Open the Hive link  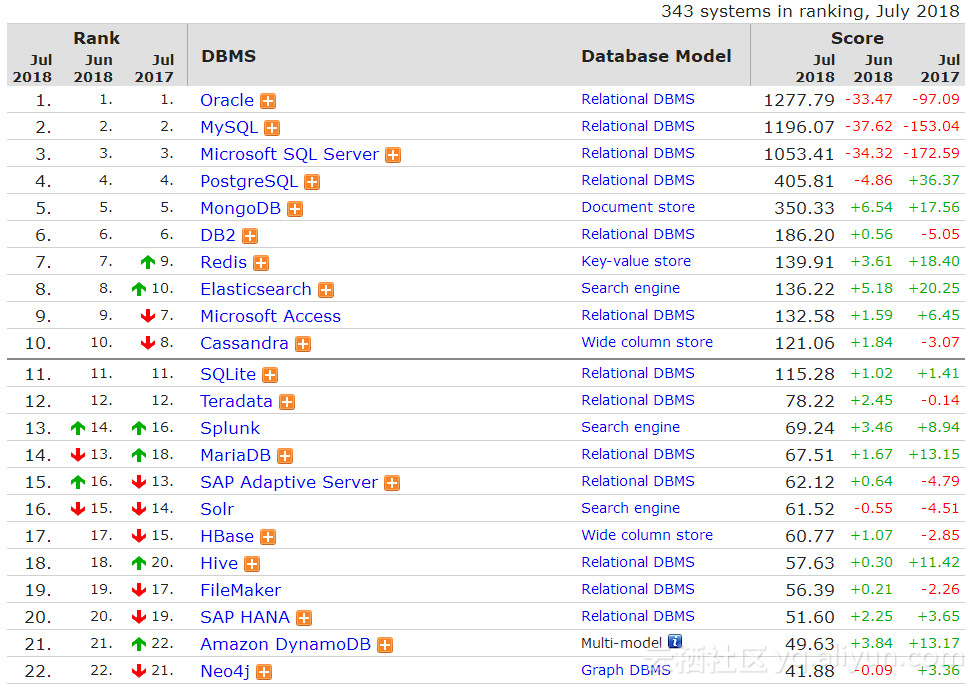pos(219,564)
